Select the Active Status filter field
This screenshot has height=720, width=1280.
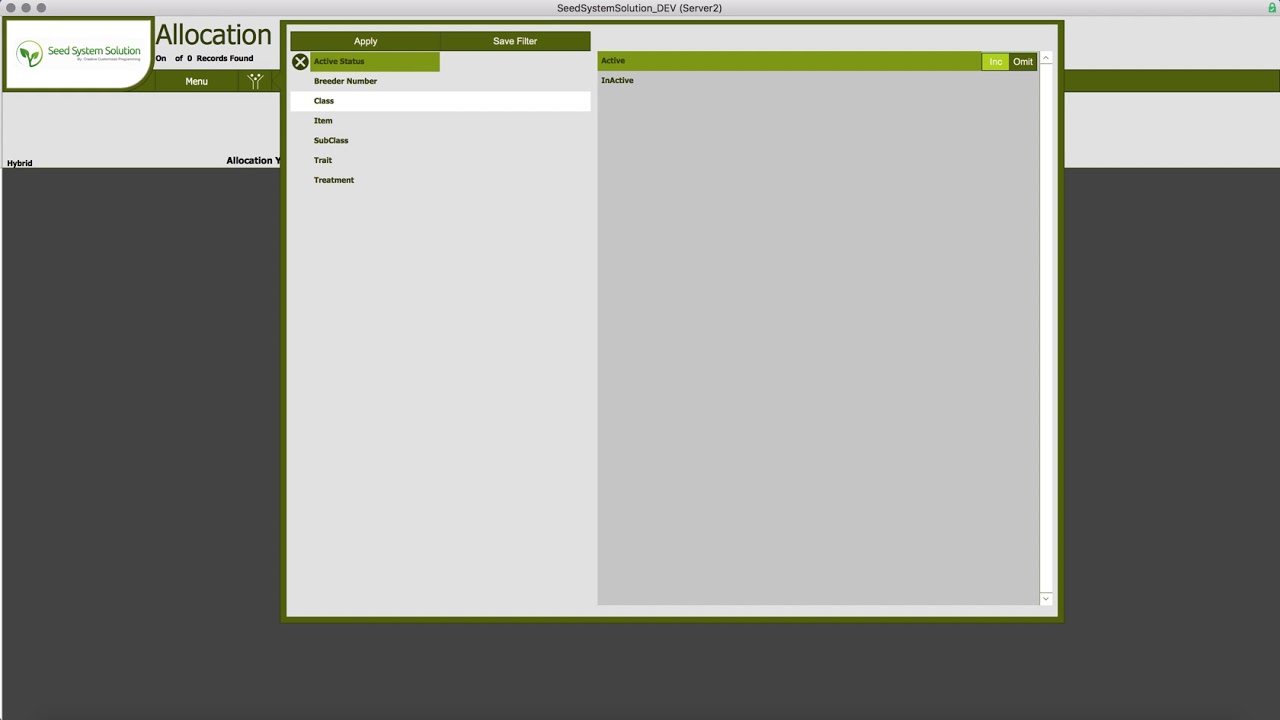coord(375,62)
